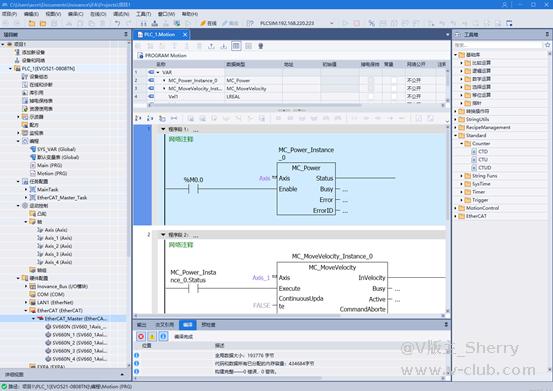Select Axis_2 (Axis) in project tree
The image size is (553, 391).
click(58, 246)
